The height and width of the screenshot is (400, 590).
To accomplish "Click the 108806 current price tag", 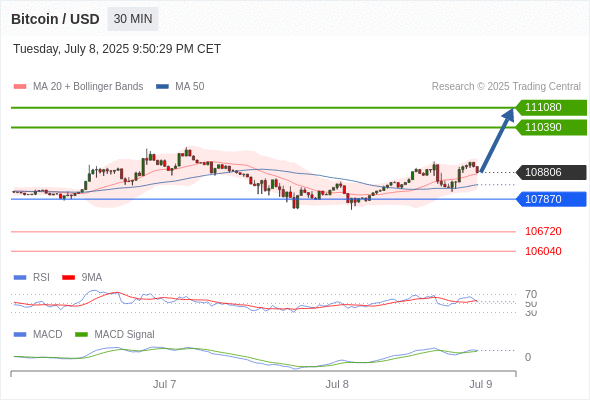I will [551, 172].
